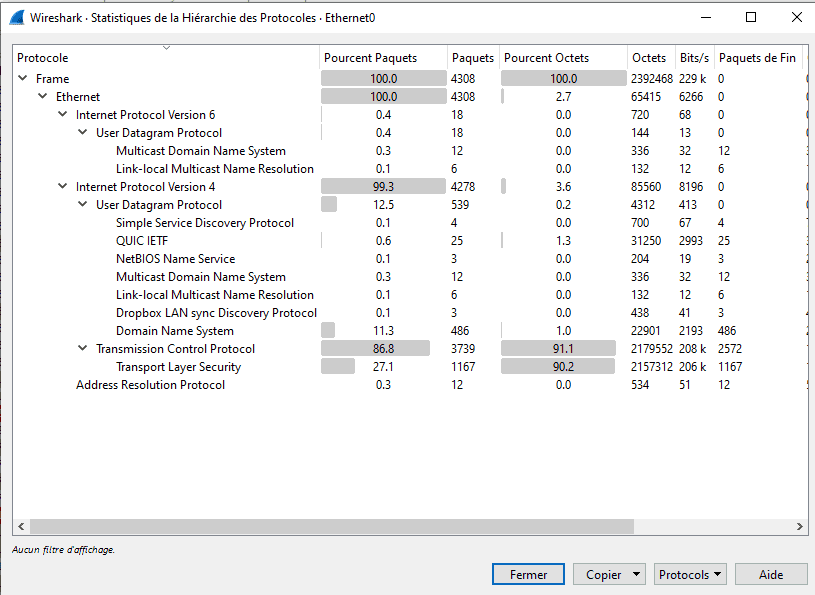Minimize the Wireshark statistics window
Image resolution: width=815 pixels, height=595 pixels.
(705, 17)
